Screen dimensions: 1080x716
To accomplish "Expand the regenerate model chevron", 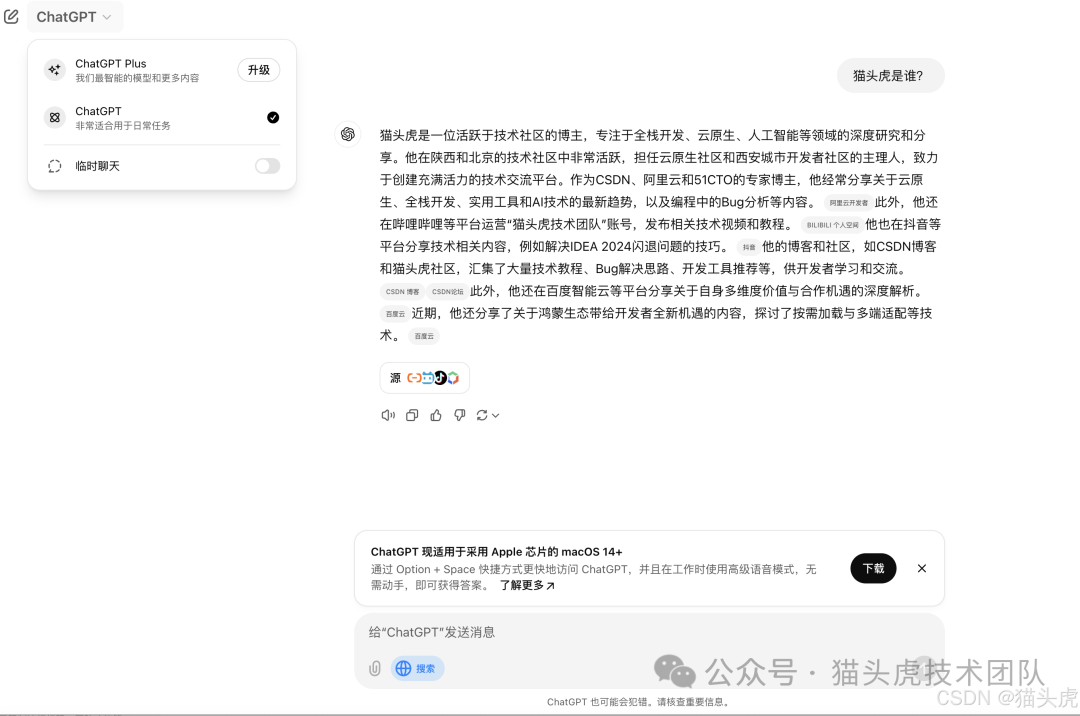I will [x=495, y=415].
